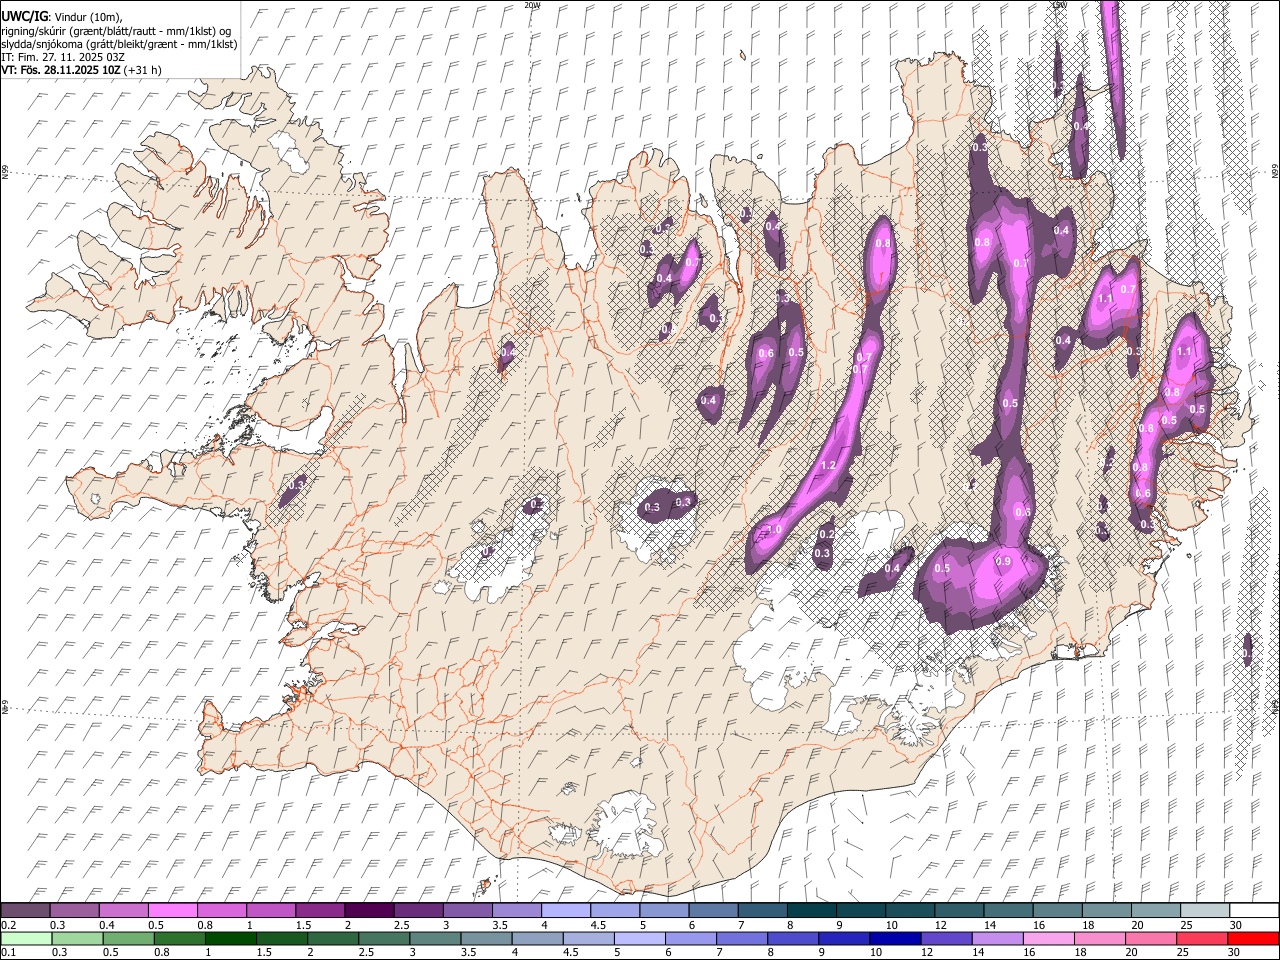
Task: Pick lower legend pink swatch between 18 and 20
Action: [x=1100, y=939]
